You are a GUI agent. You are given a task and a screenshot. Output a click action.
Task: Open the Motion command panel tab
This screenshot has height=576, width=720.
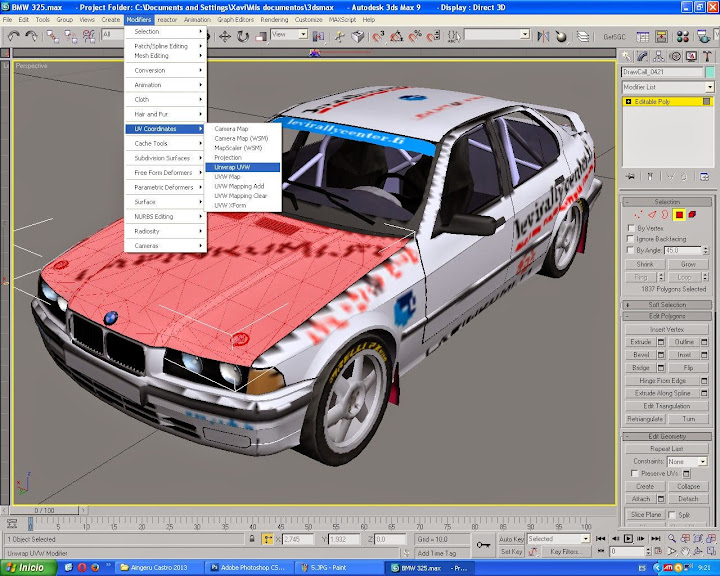(675, 56)
